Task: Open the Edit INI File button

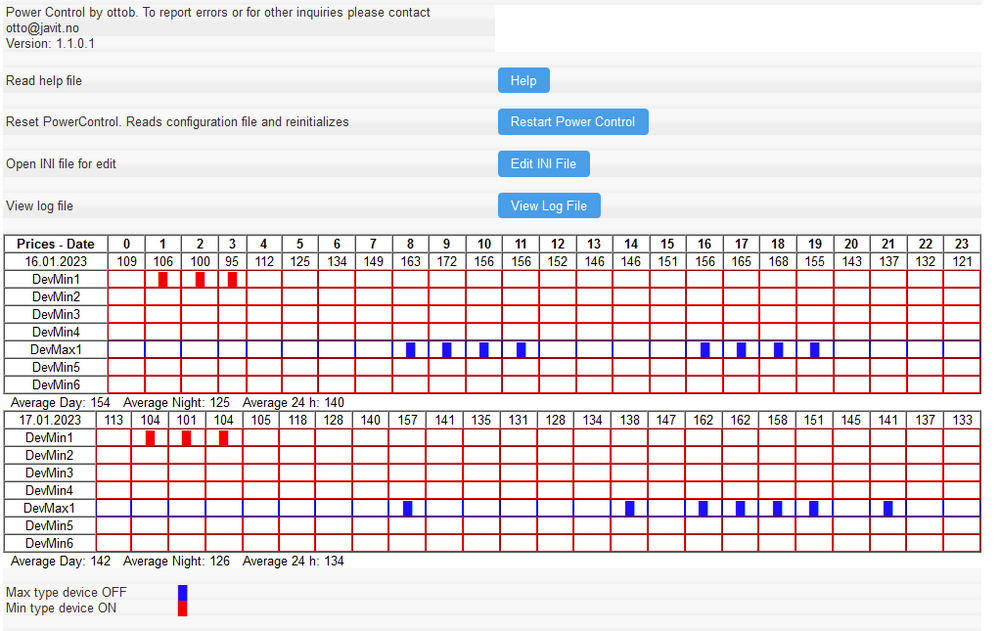Action: click(x=543, y=164)
